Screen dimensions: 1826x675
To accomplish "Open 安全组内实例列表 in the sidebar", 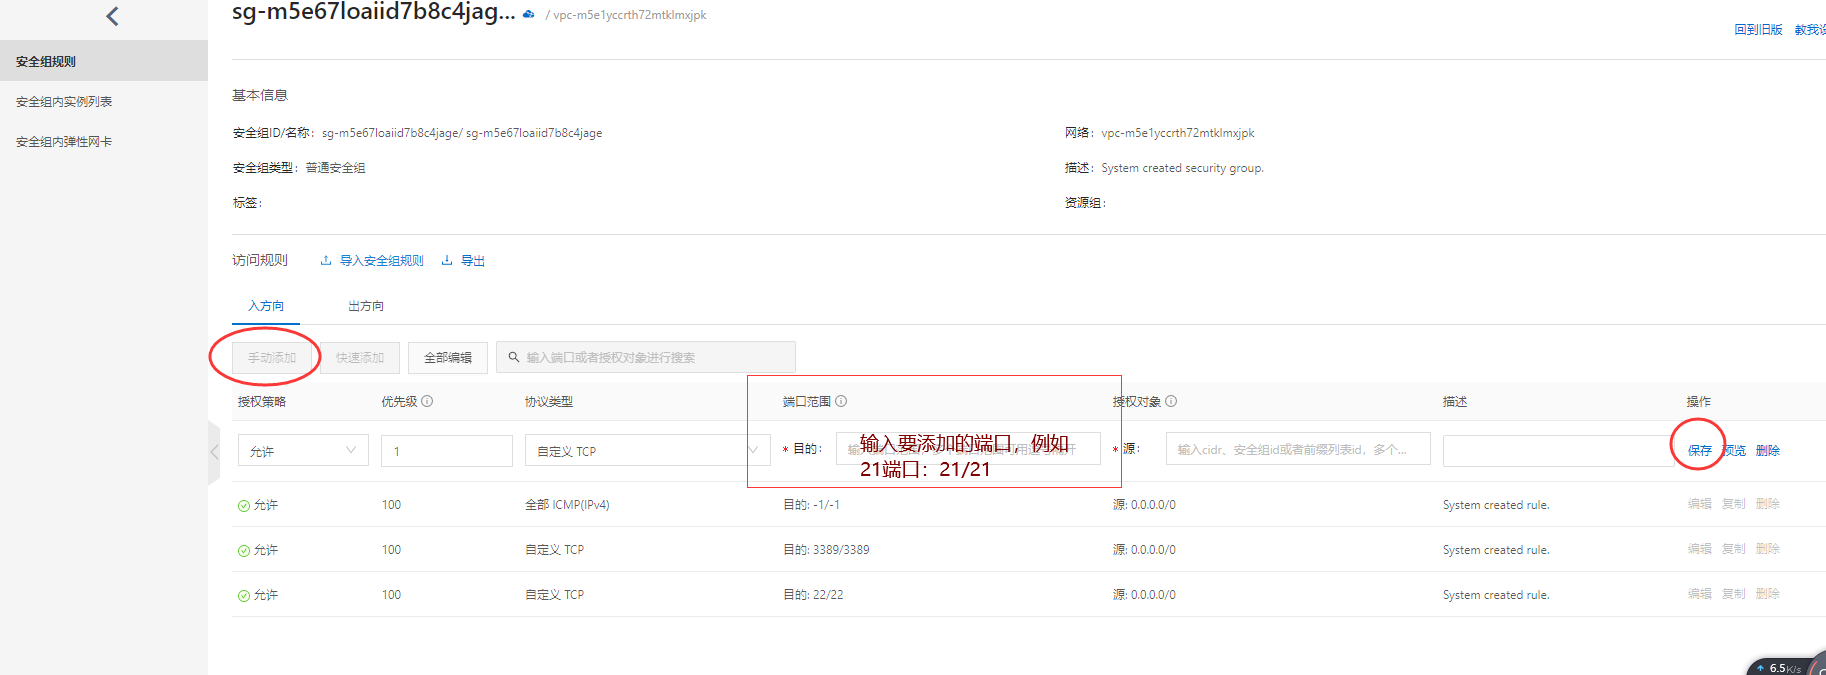I will 64,102.
